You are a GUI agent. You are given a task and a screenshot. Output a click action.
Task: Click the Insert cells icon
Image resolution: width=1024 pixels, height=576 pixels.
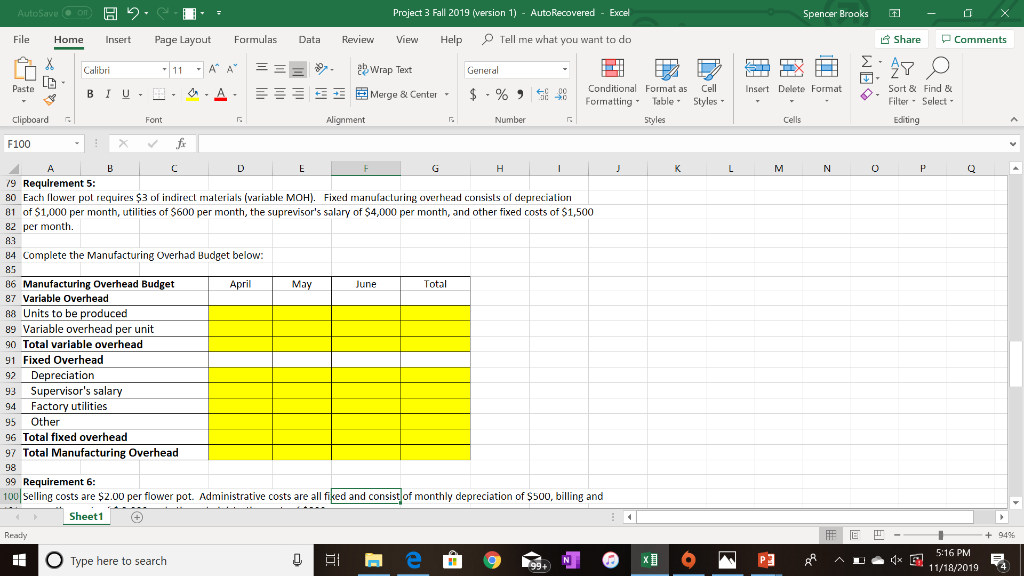pos(757,67)
